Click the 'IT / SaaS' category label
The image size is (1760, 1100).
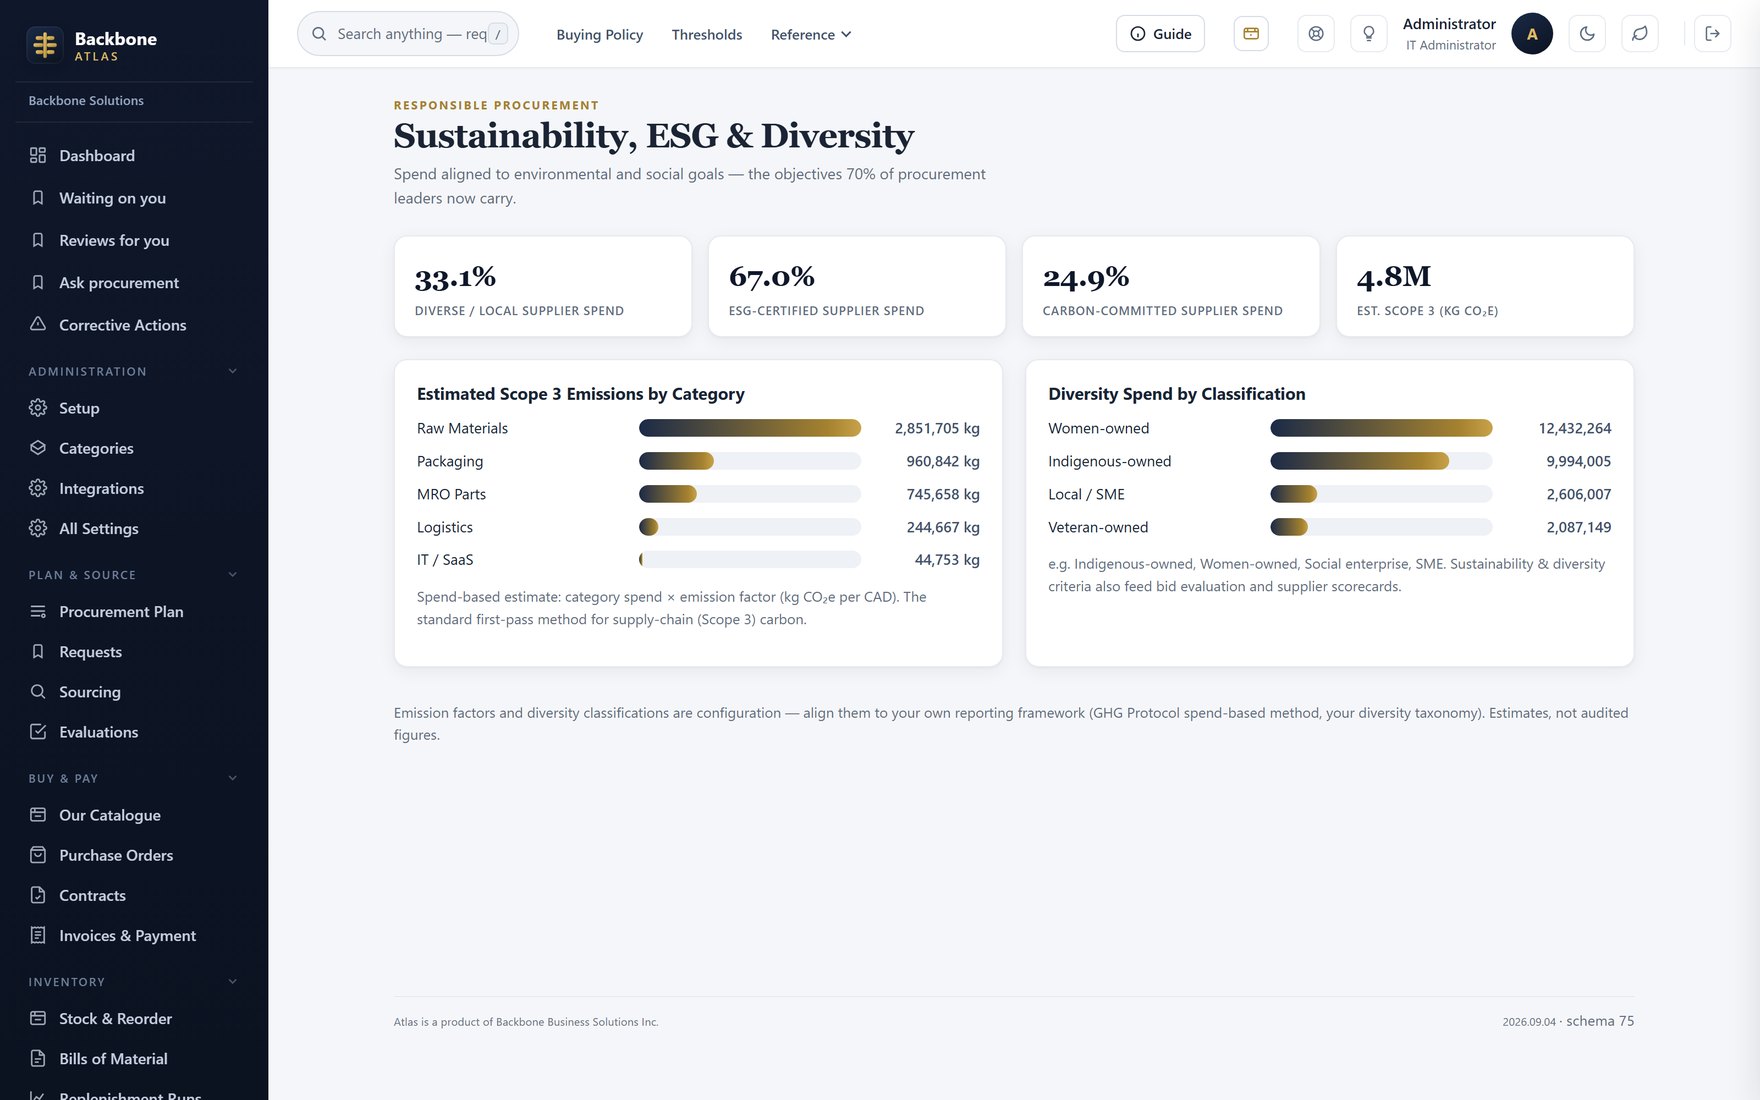pyautogui.click(x=445, y=560)
